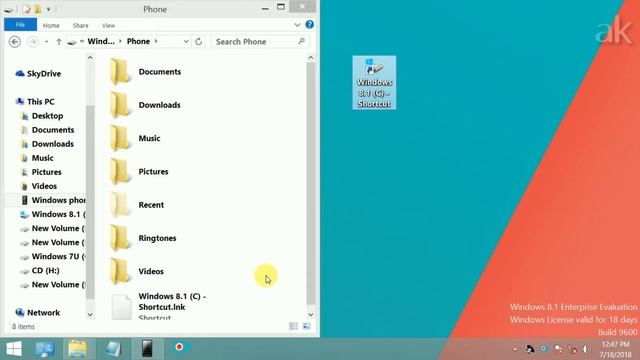
Task: Click the red recorder taskbar icon
Action: pos(179,347)
